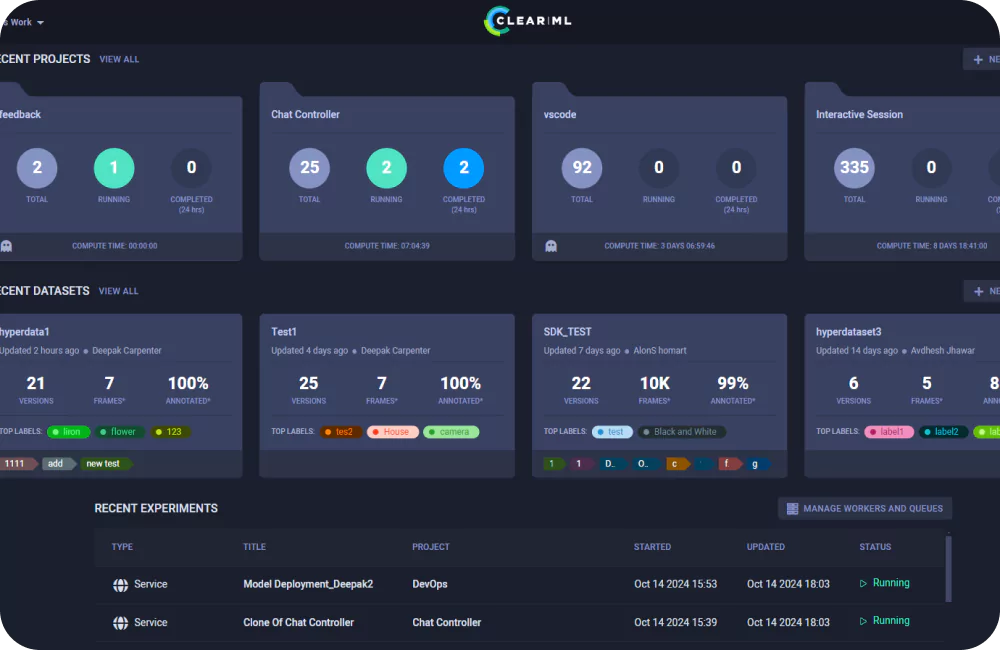This screenshot has height=650, width=1000.
Task: Click the orange c tag on SDK_TEST
Action: pyautogui.click(x=677, y=464)
